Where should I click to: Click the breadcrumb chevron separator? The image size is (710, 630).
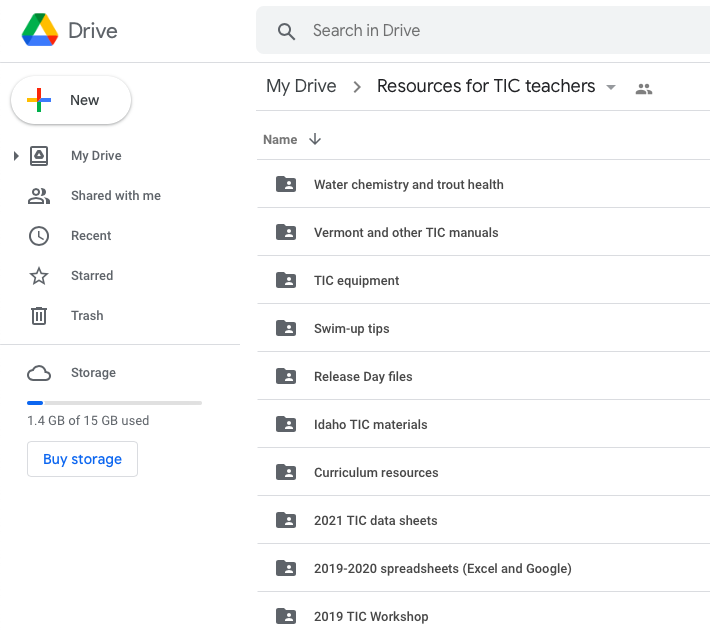357,87
